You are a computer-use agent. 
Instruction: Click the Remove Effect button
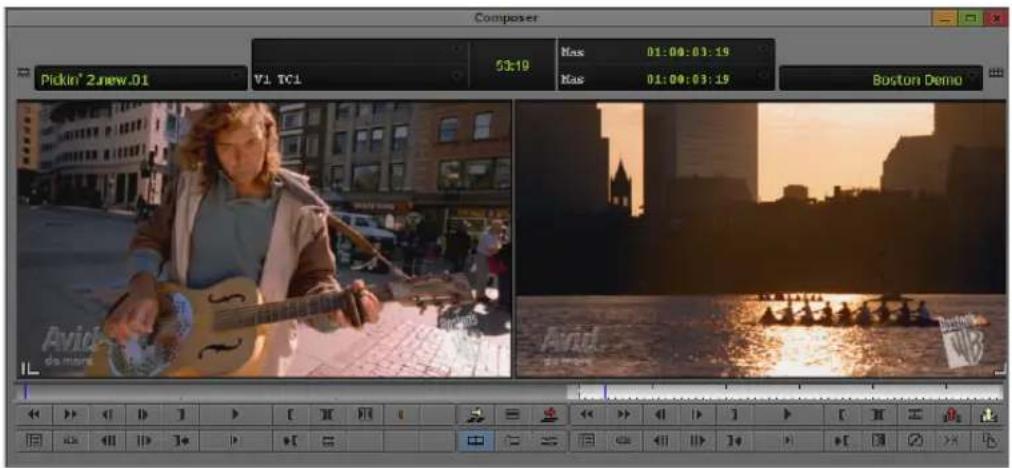(916, 440)
